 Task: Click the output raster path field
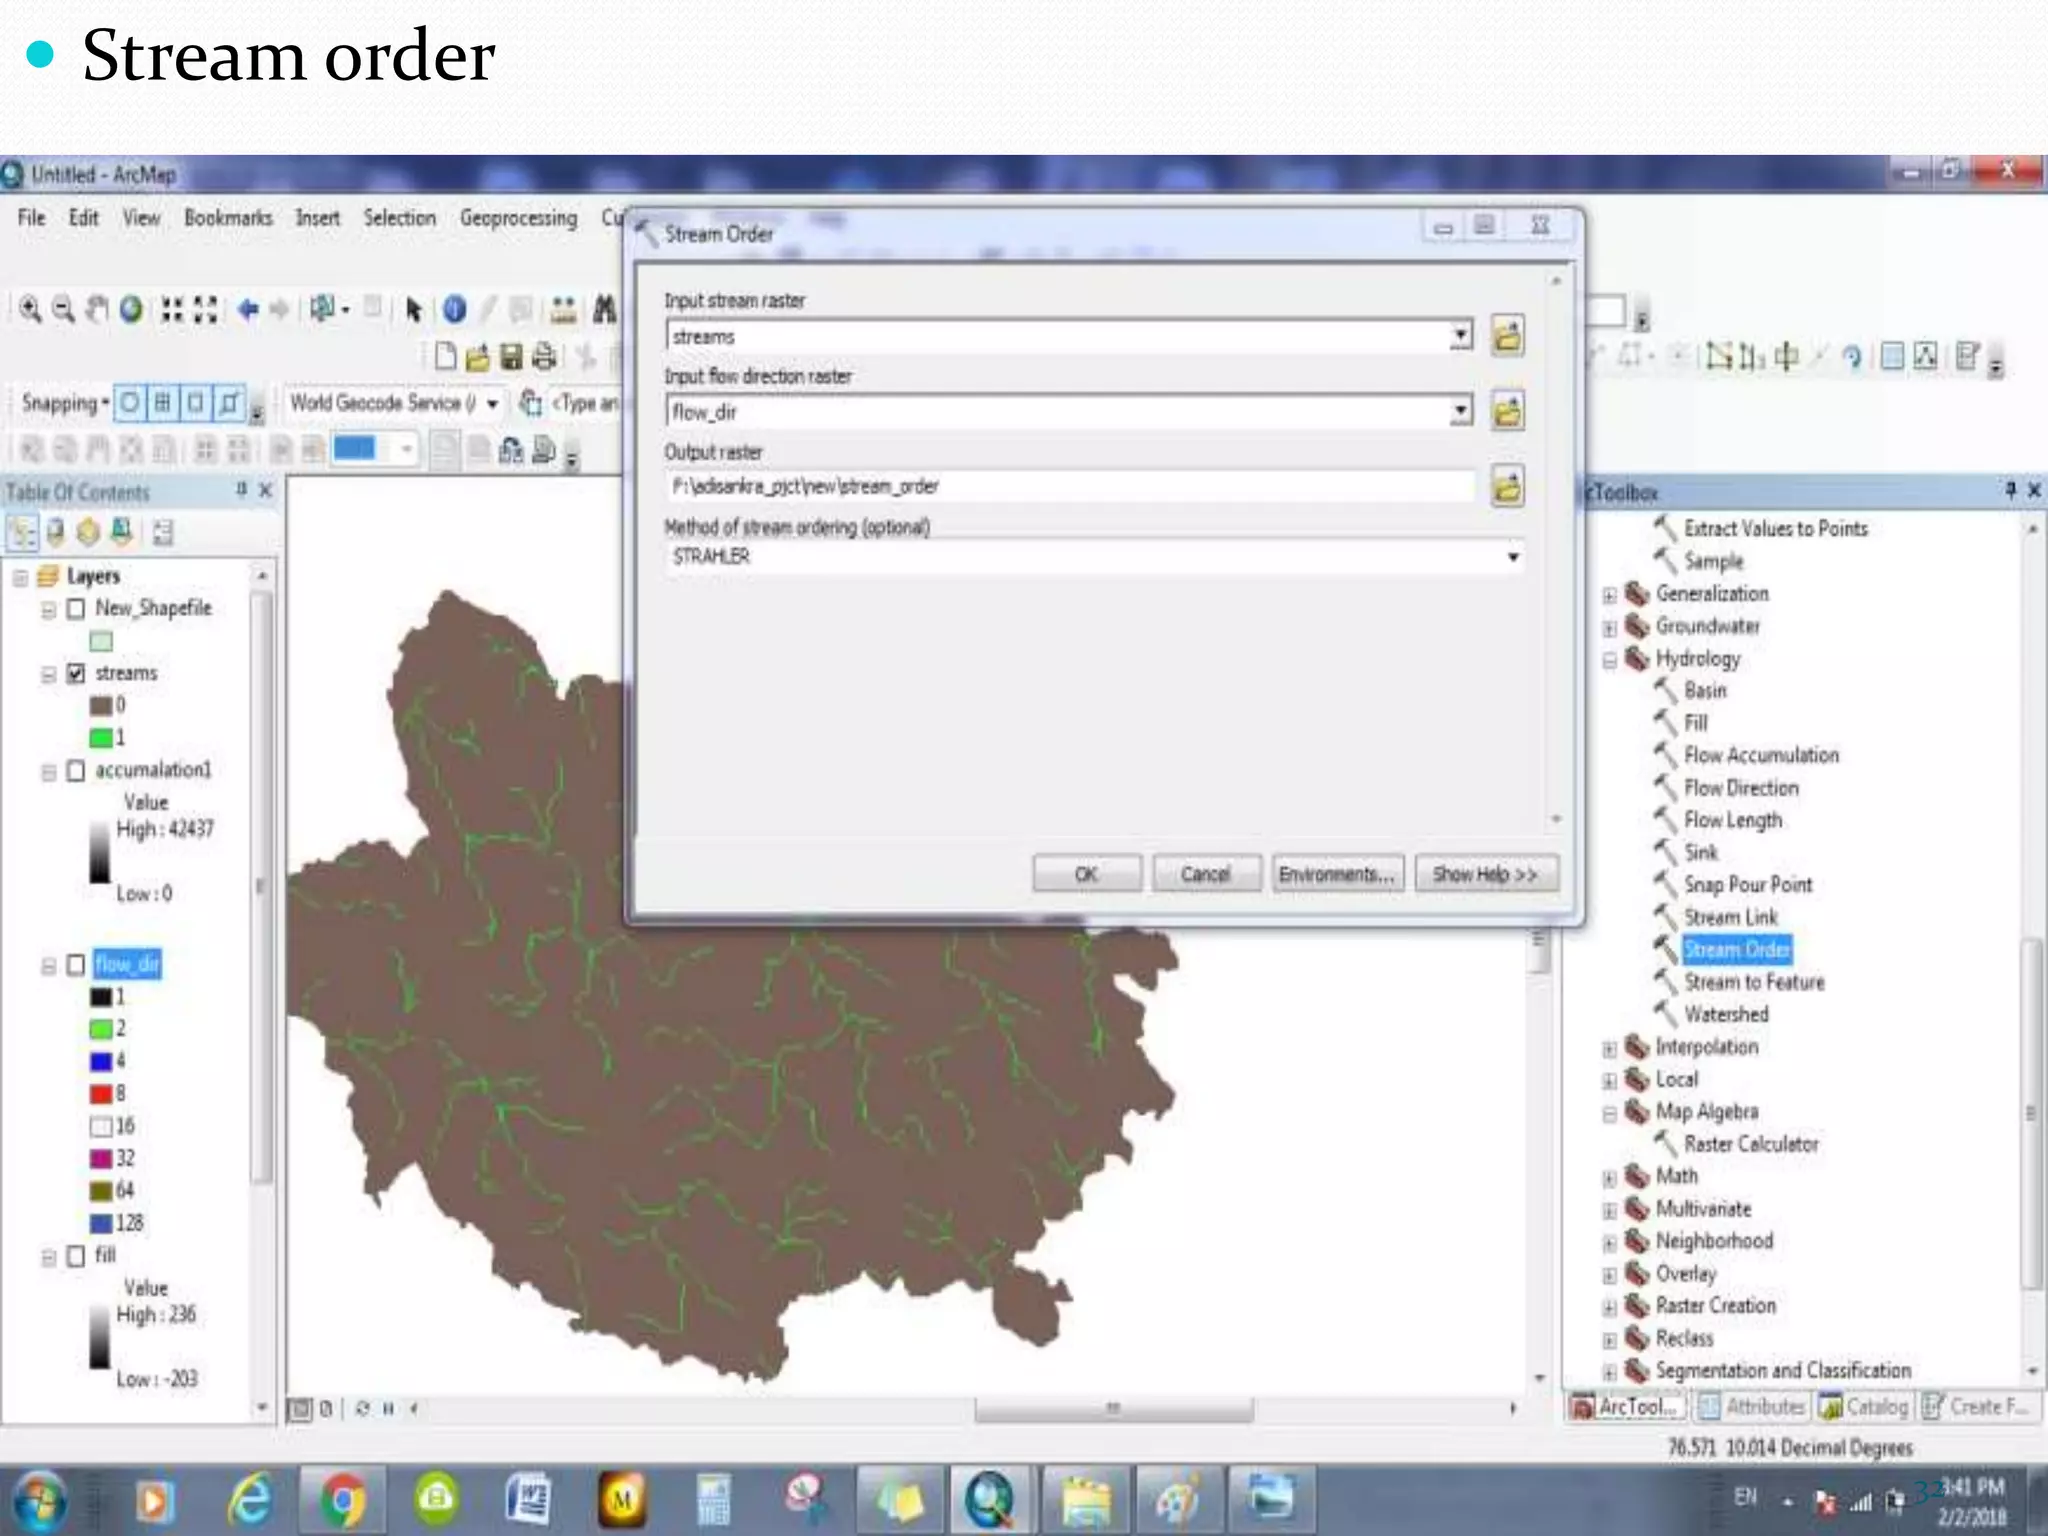coord(1069,487)
